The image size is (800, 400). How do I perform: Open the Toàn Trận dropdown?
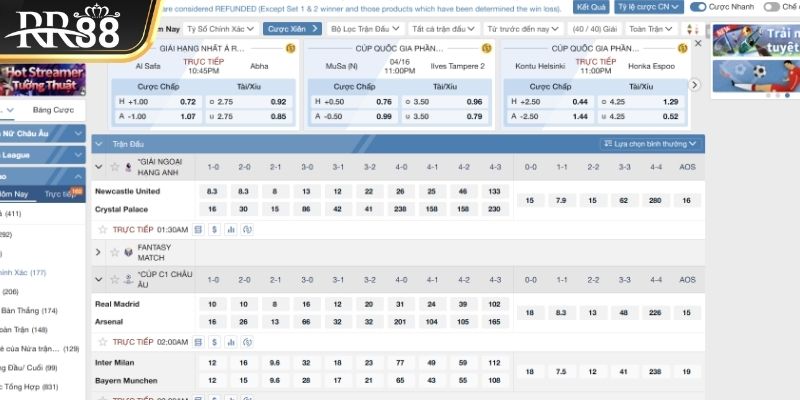click(x=651, y=29)
